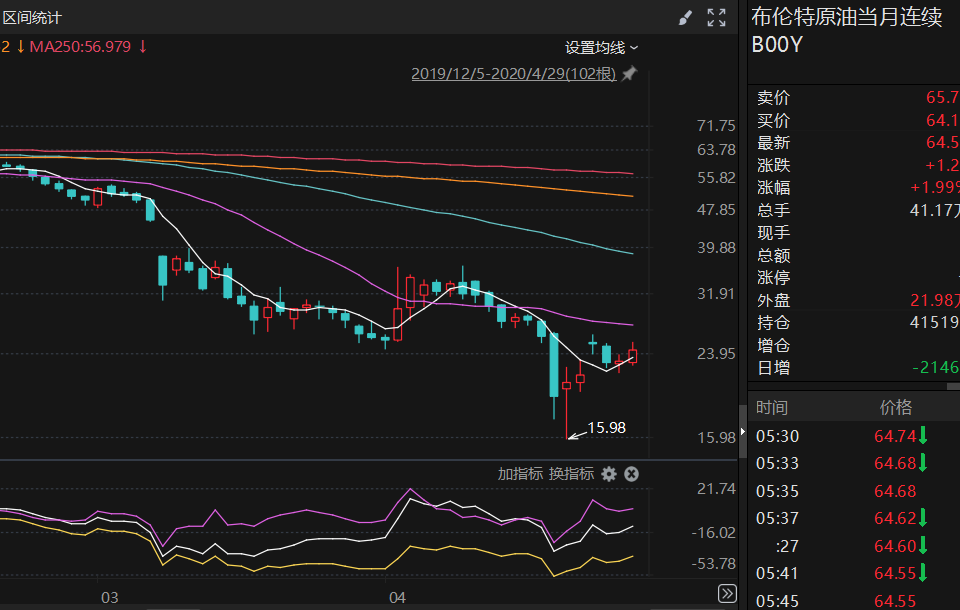Click the 03 month marker on timeline
This screenshot has width=960, height=610.
tap(110, 597)
